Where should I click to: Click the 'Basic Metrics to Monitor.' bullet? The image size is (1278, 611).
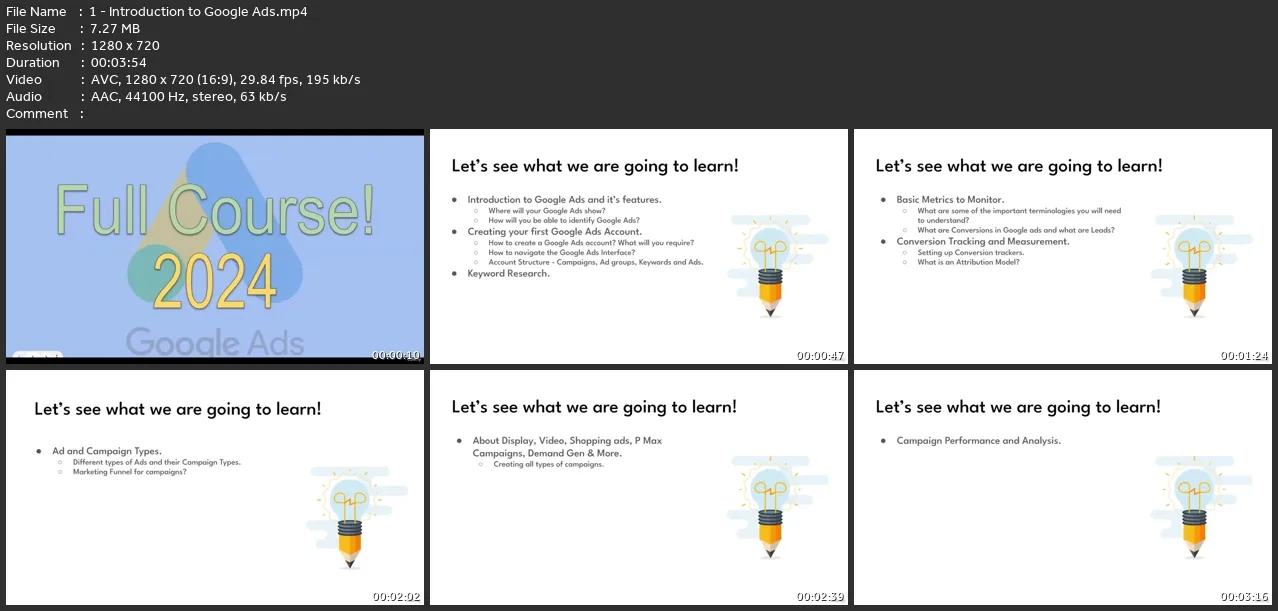950,200
